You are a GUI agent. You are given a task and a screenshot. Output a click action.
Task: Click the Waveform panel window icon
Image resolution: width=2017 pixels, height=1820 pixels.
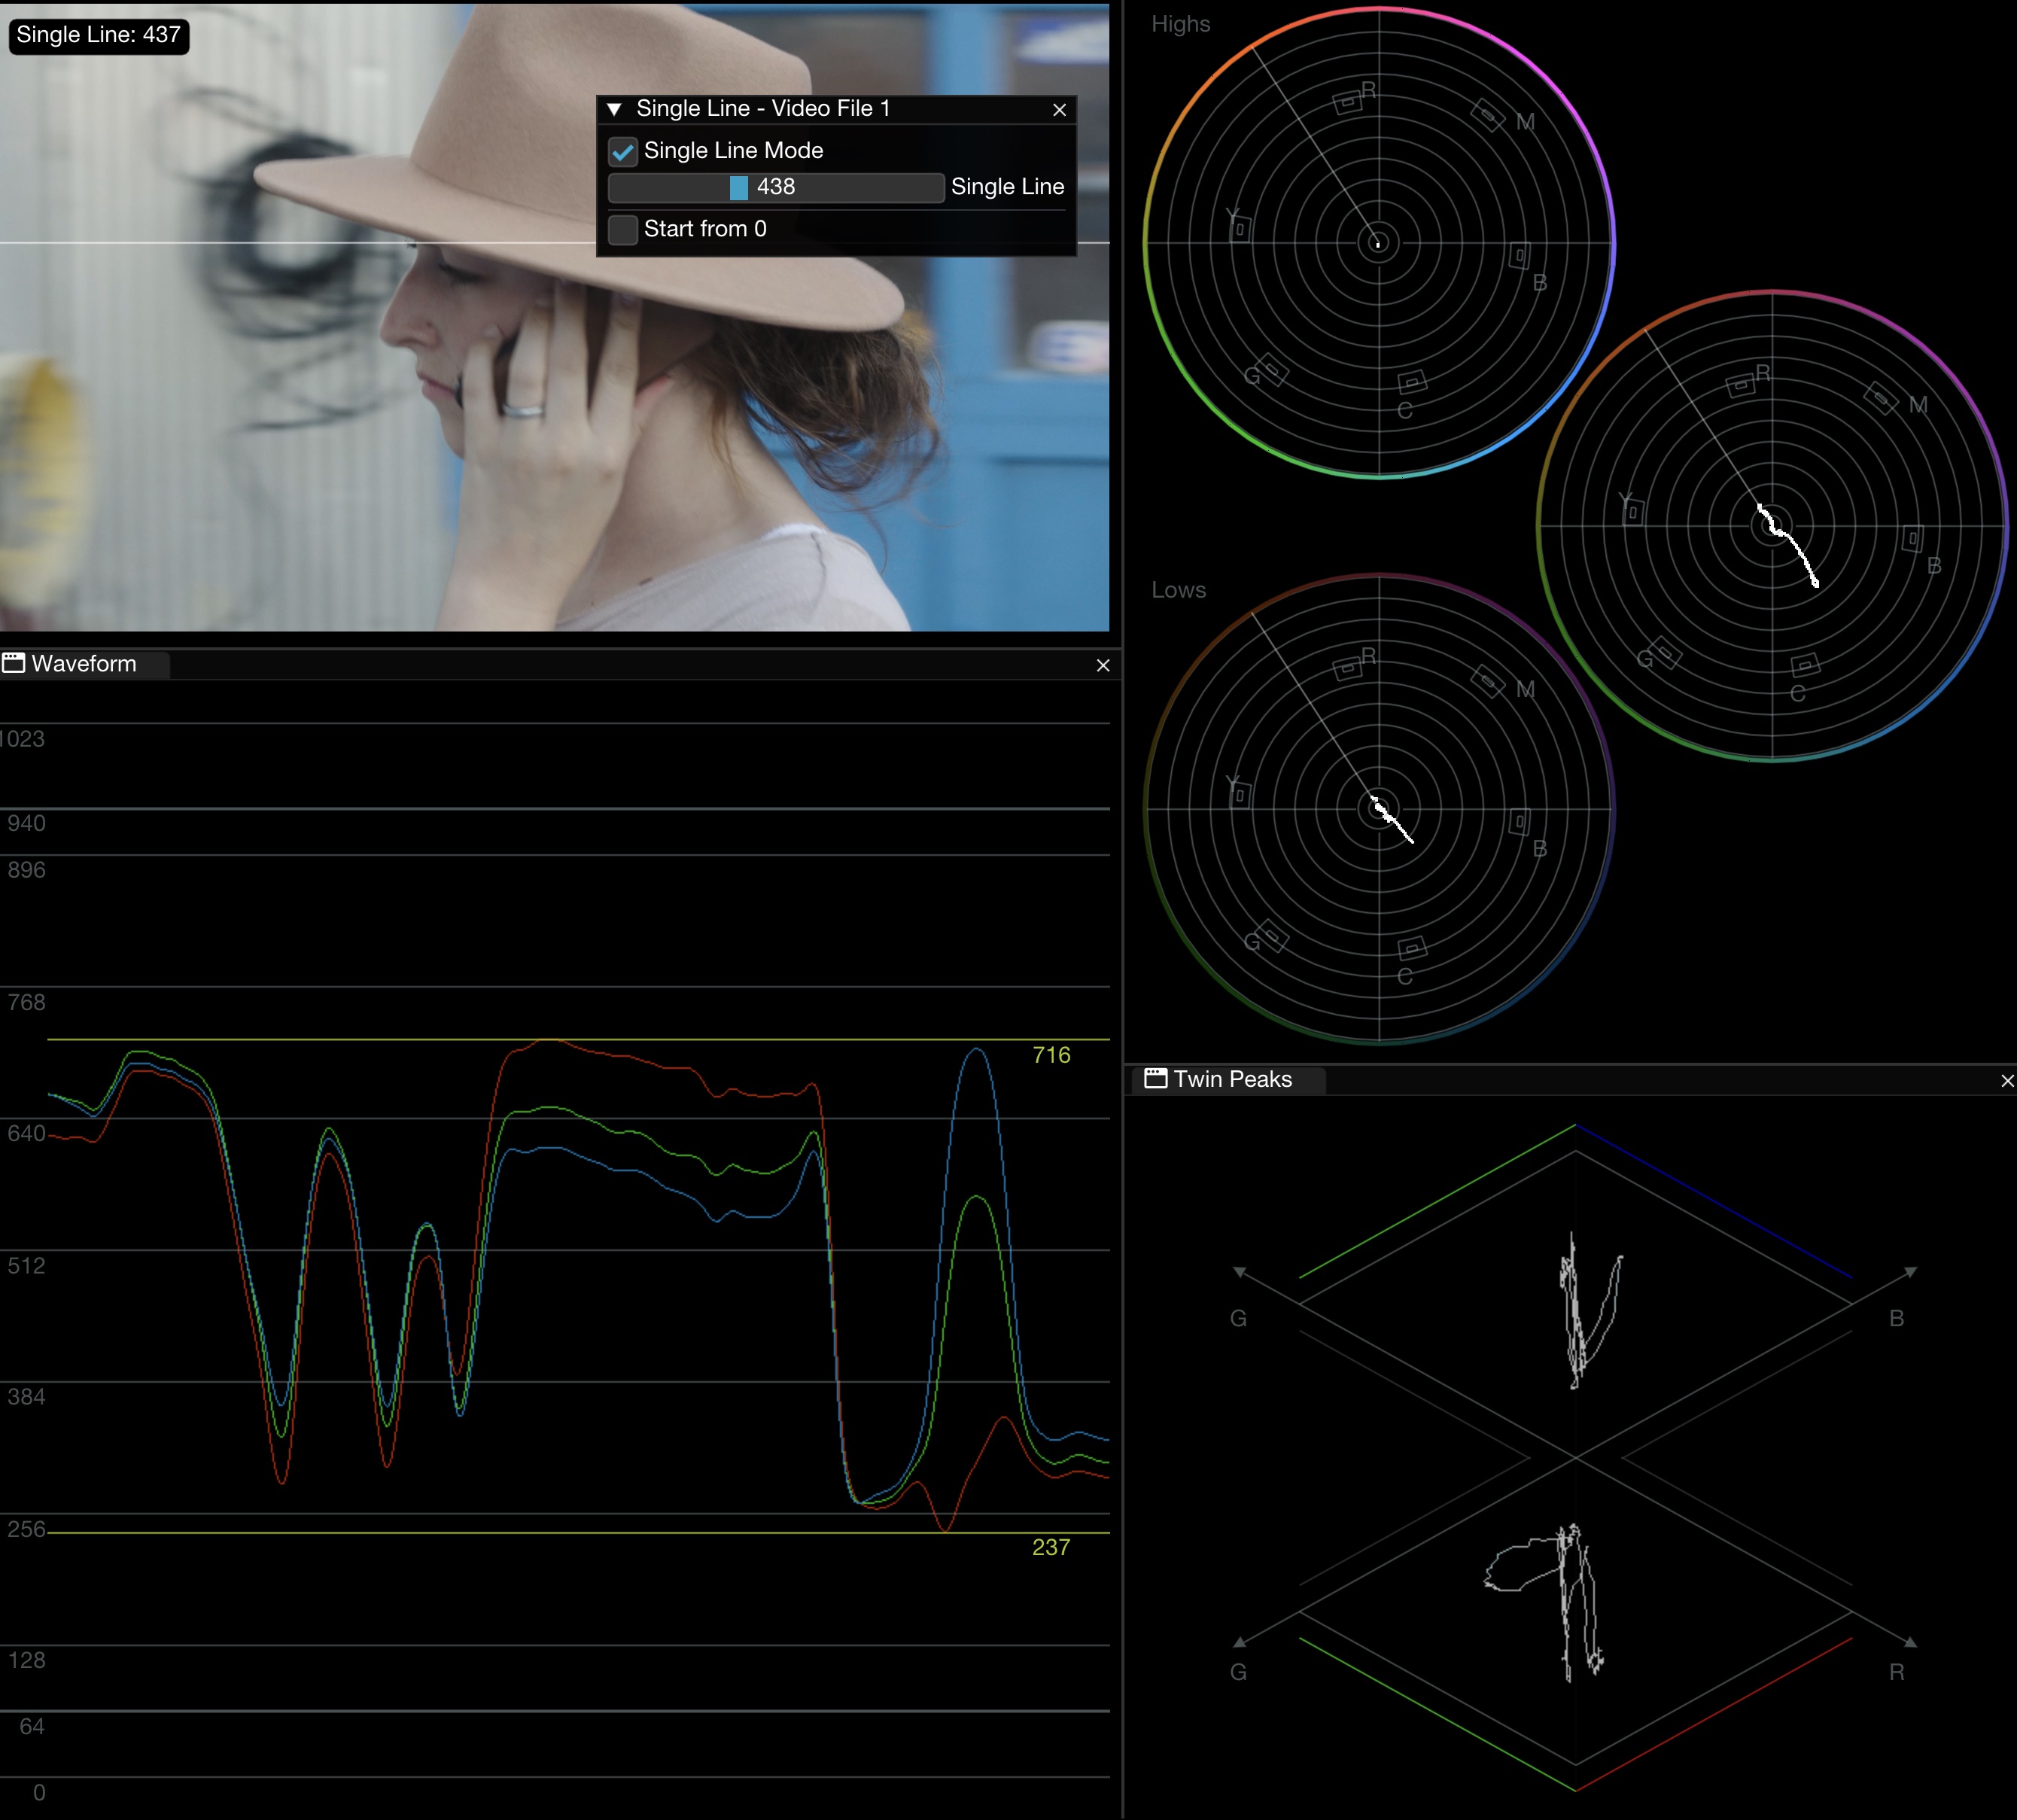pos(13,663)
